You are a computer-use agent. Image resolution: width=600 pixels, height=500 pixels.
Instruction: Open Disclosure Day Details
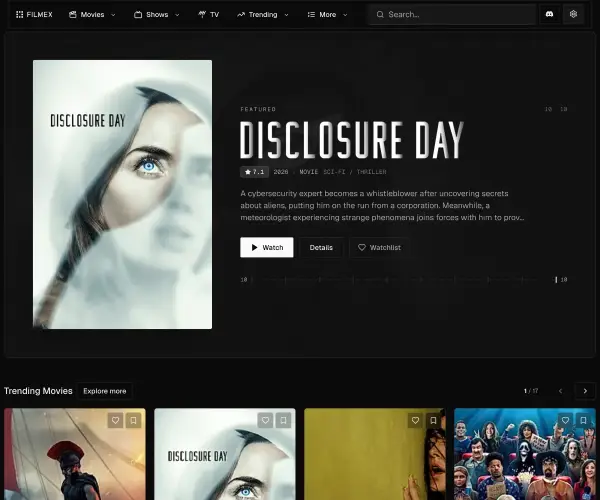click(x=321, y=248)
